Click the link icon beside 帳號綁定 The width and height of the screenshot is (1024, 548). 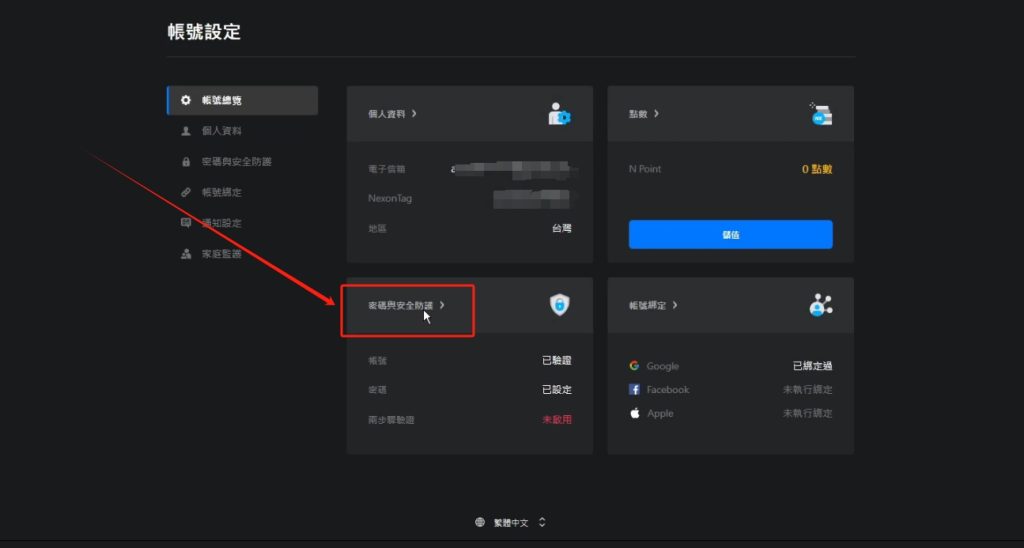click(185, 192)
